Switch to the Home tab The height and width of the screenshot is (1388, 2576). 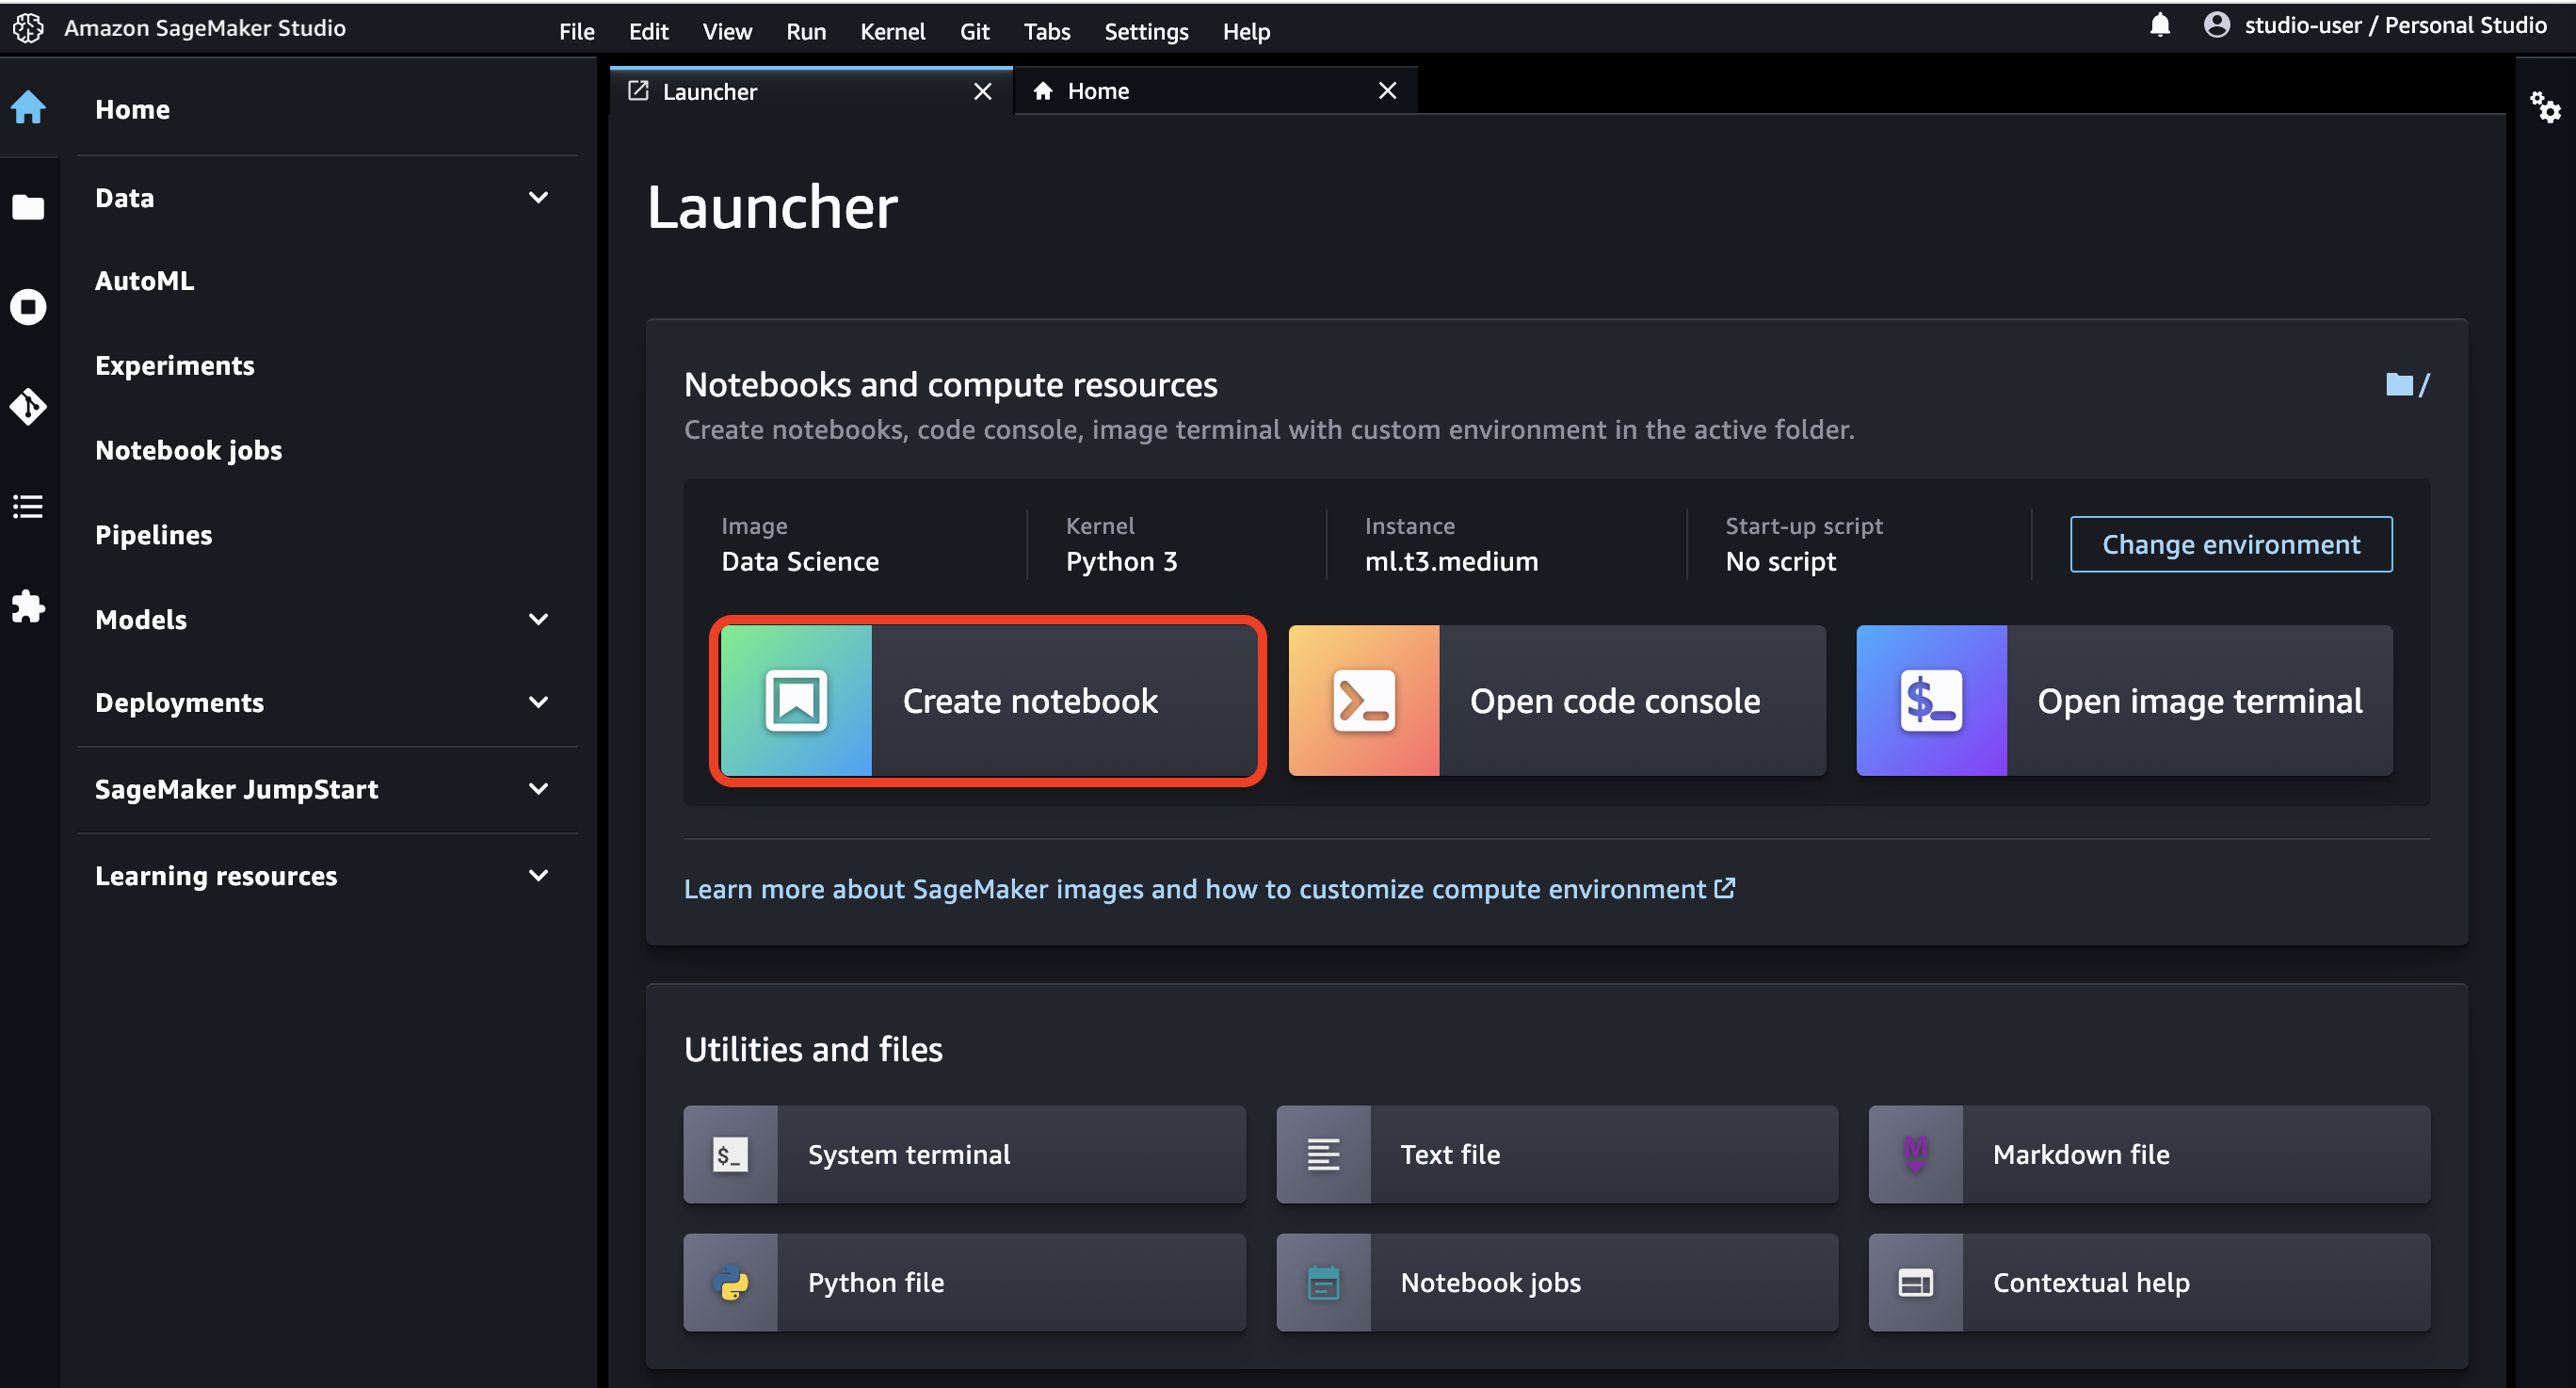(1098, 91)
